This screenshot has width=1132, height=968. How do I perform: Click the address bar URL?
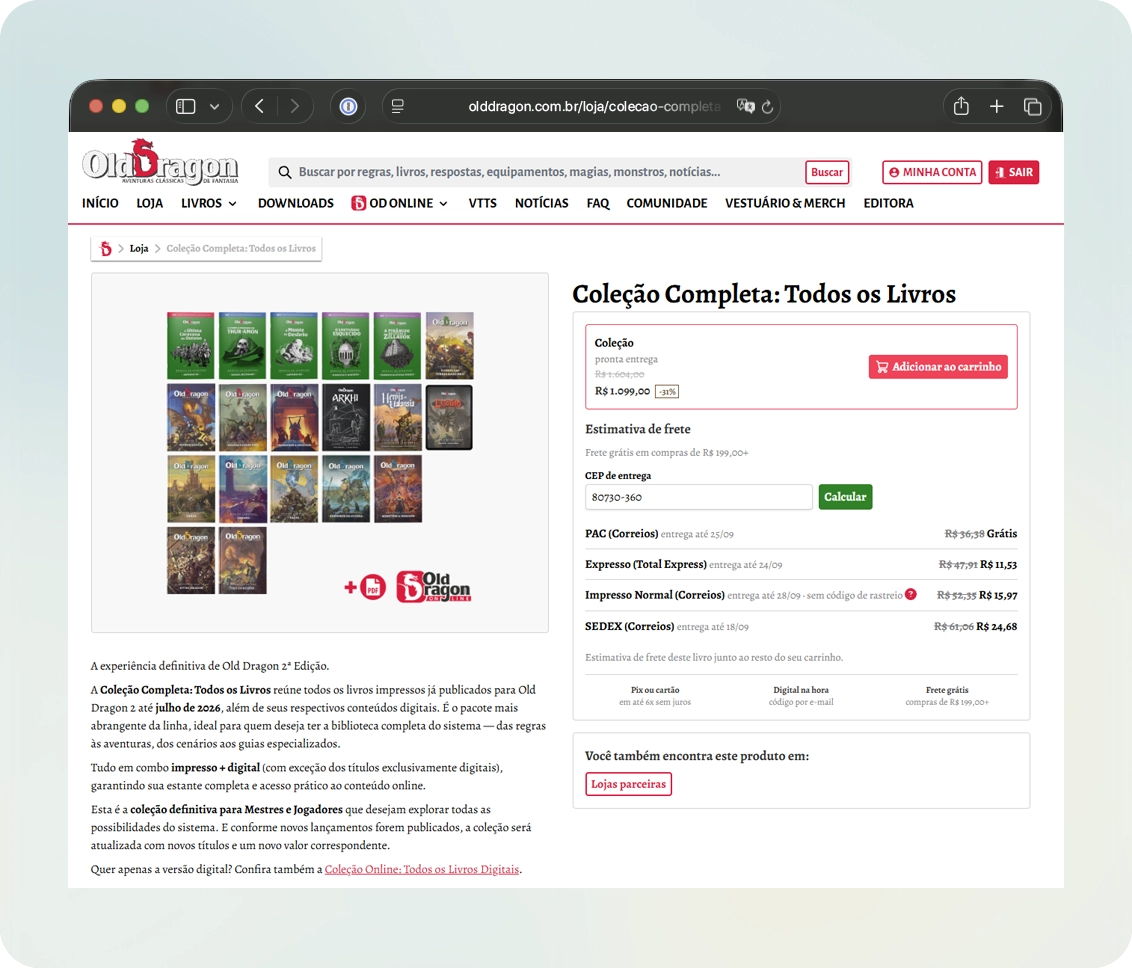click(x=593, y=107)
